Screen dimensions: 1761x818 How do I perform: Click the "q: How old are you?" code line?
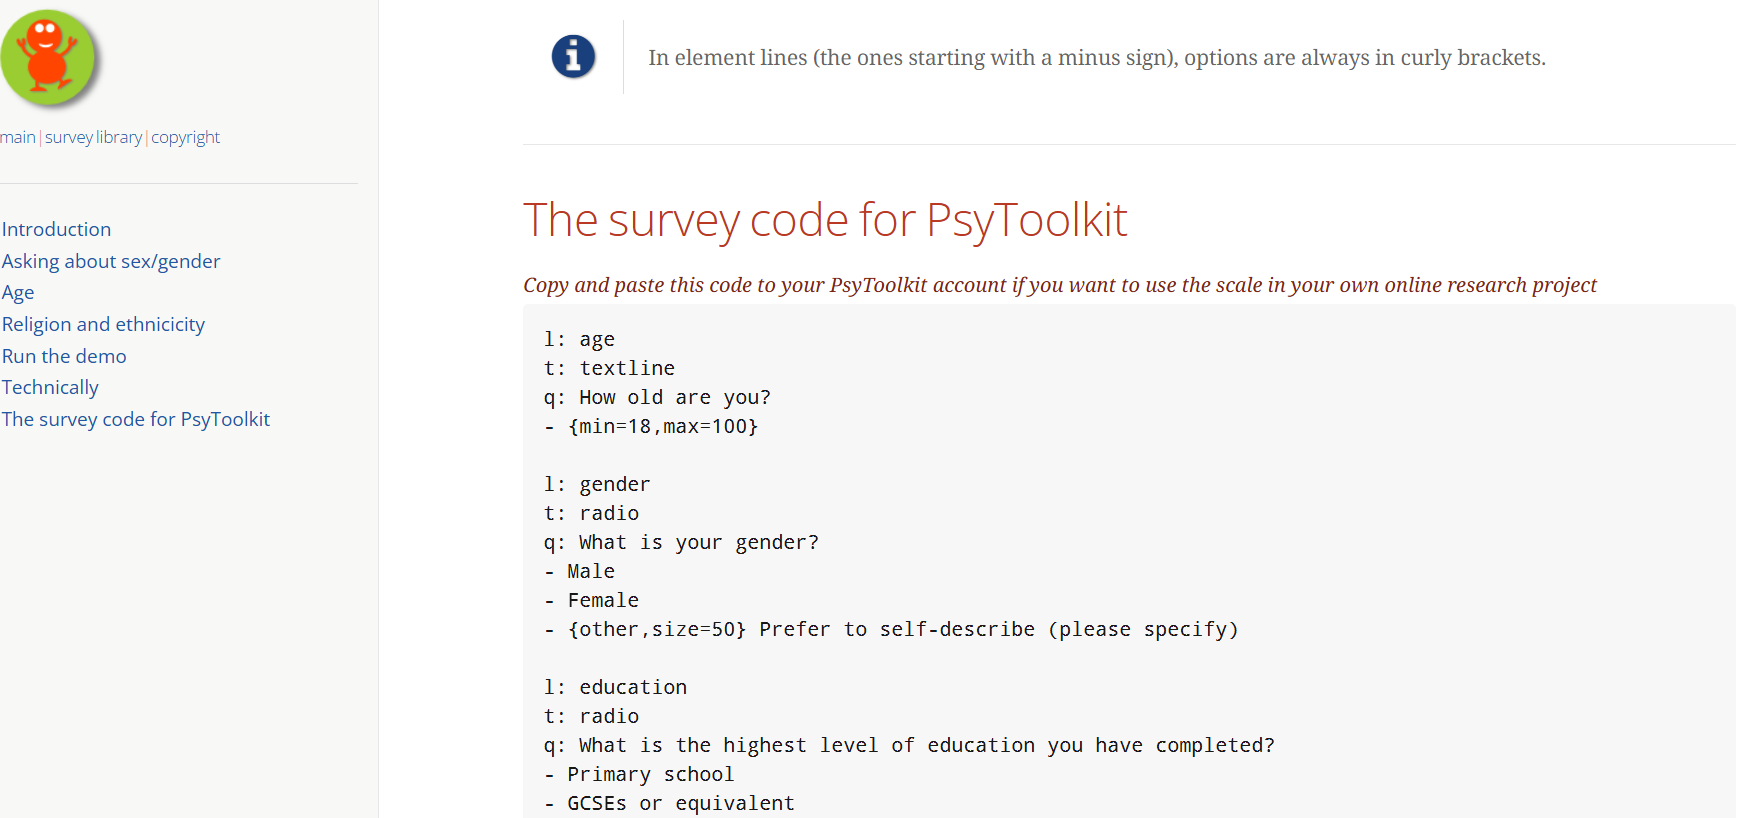[657, 397]
